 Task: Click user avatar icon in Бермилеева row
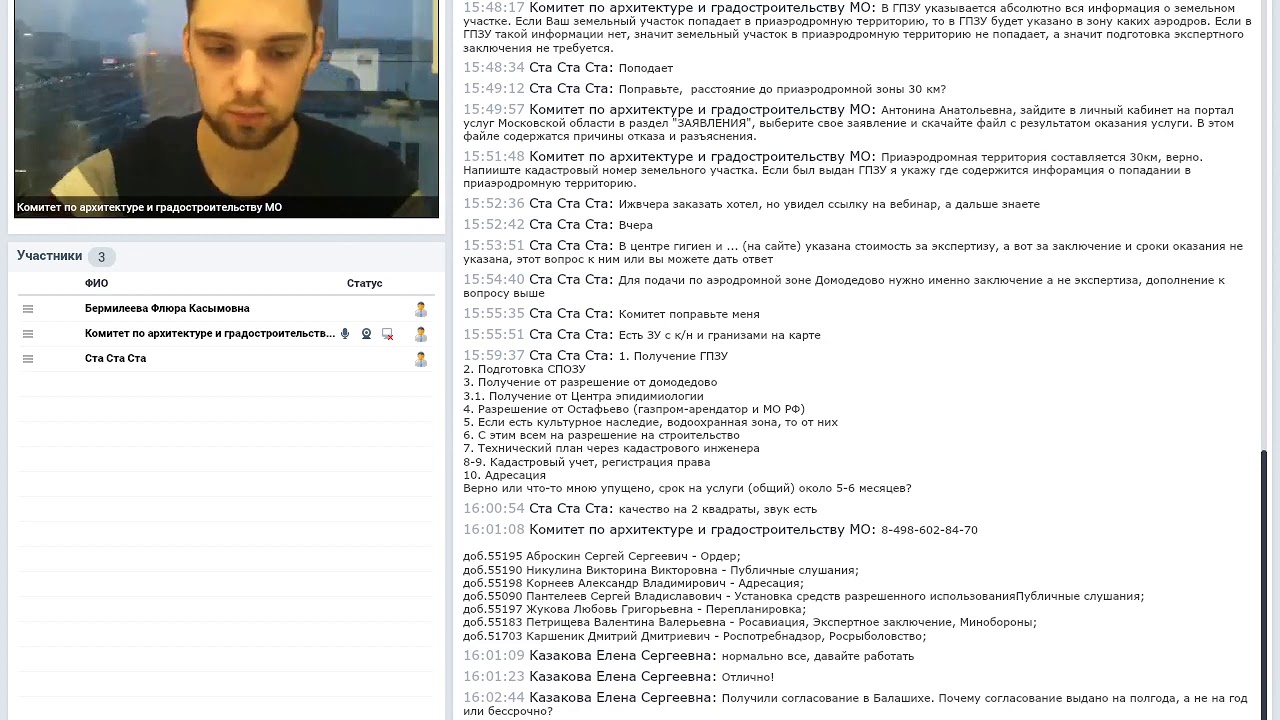point(421,309)
